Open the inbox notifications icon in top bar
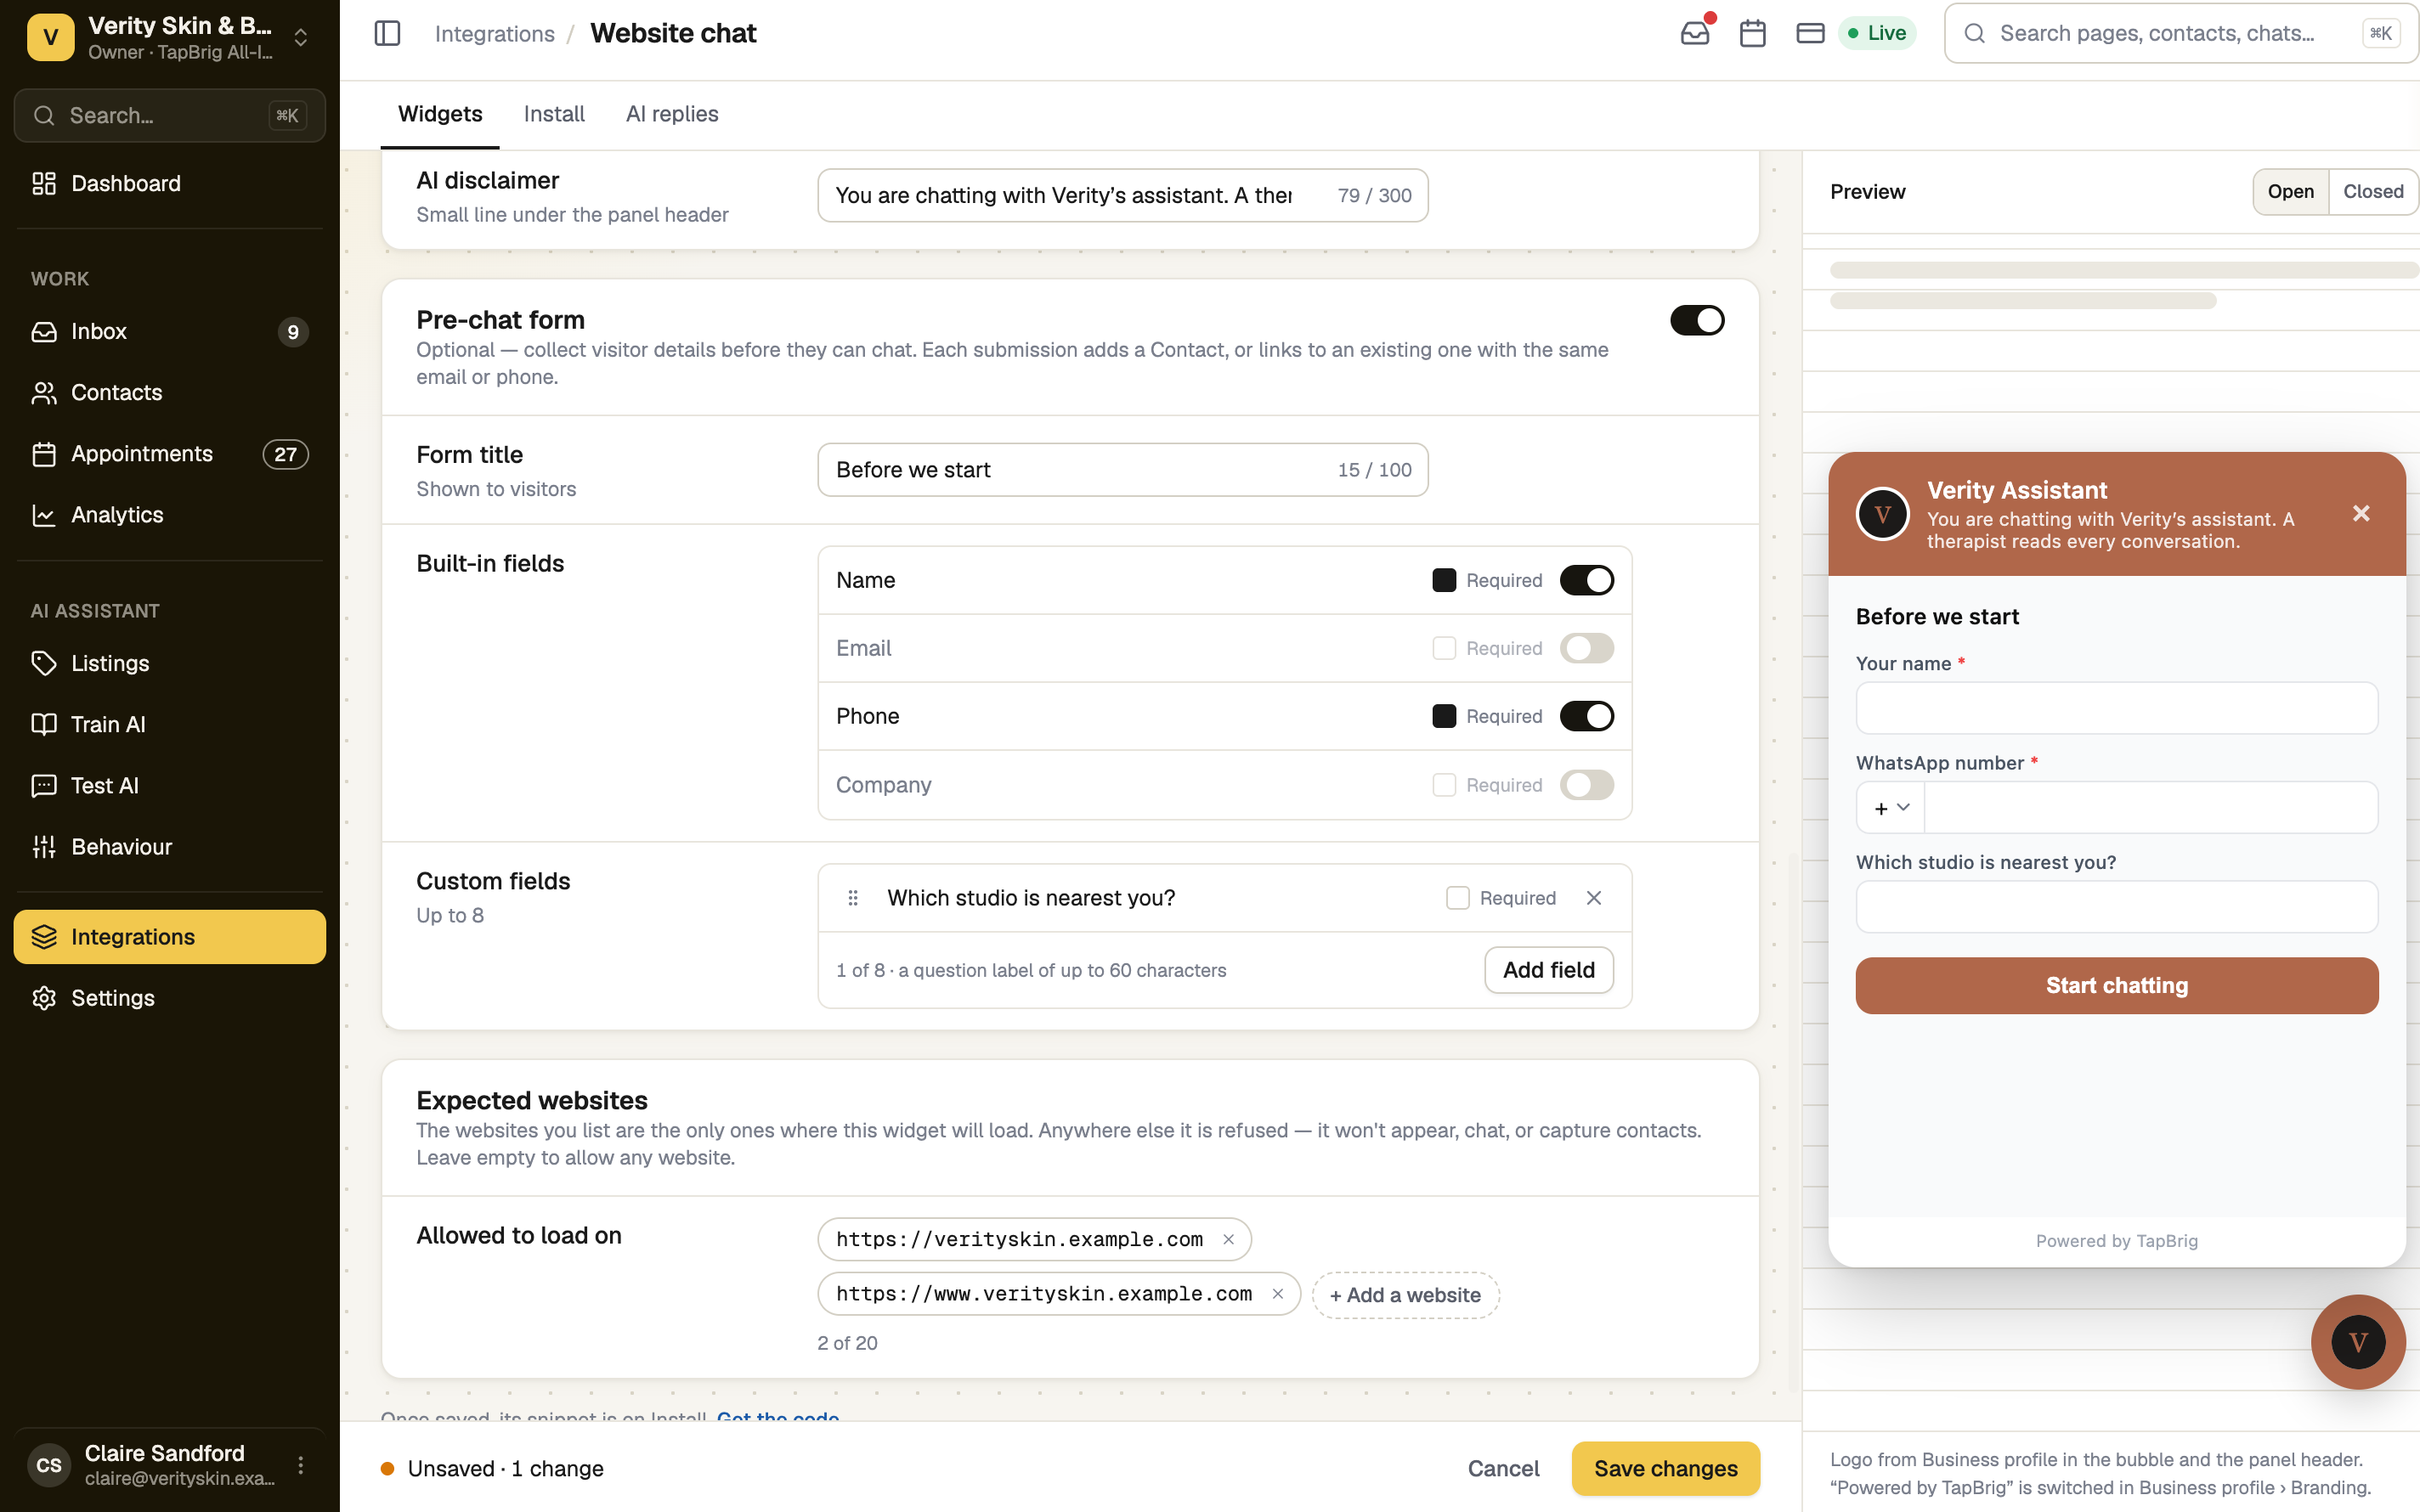 point(1695,33)
